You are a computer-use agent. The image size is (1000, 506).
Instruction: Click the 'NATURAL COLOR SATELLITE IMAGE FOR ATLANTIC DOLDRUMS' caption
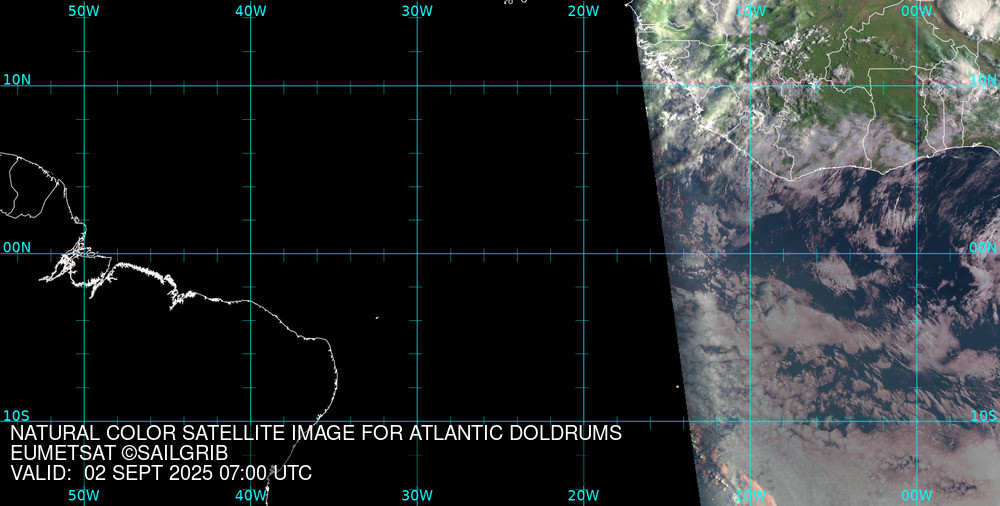point(316,433)
